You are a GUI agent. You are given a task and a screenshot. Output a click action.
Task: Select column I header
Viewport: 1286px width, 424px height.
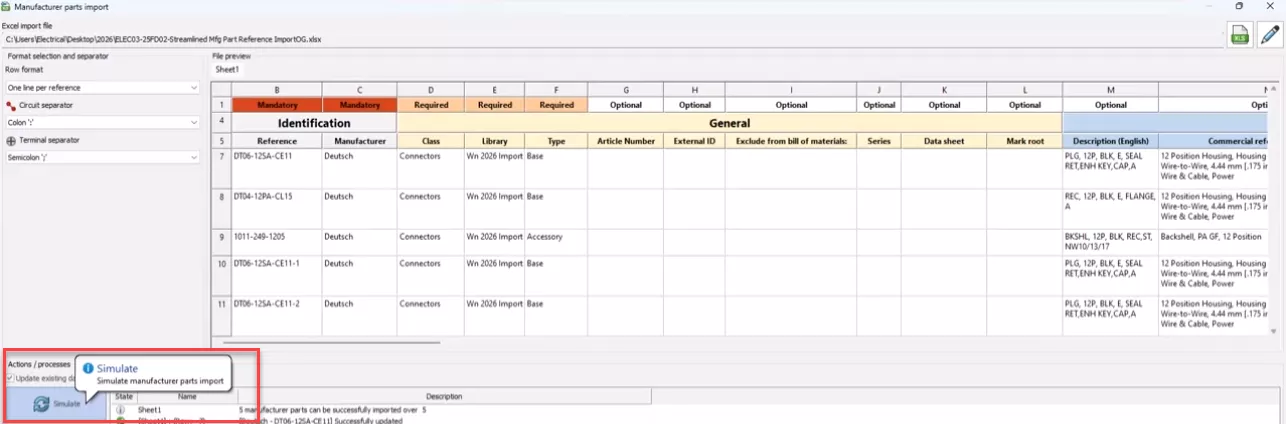click(791, 90)
